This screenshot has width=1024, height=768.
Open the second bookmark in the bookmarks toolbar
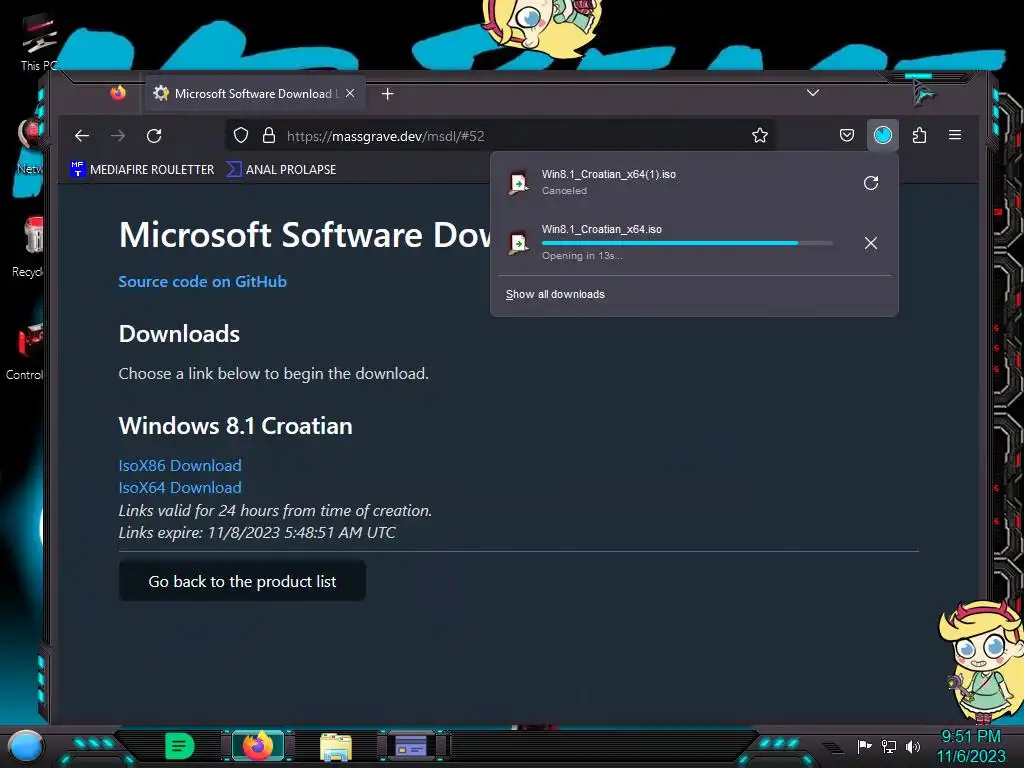tap(281, 169)
